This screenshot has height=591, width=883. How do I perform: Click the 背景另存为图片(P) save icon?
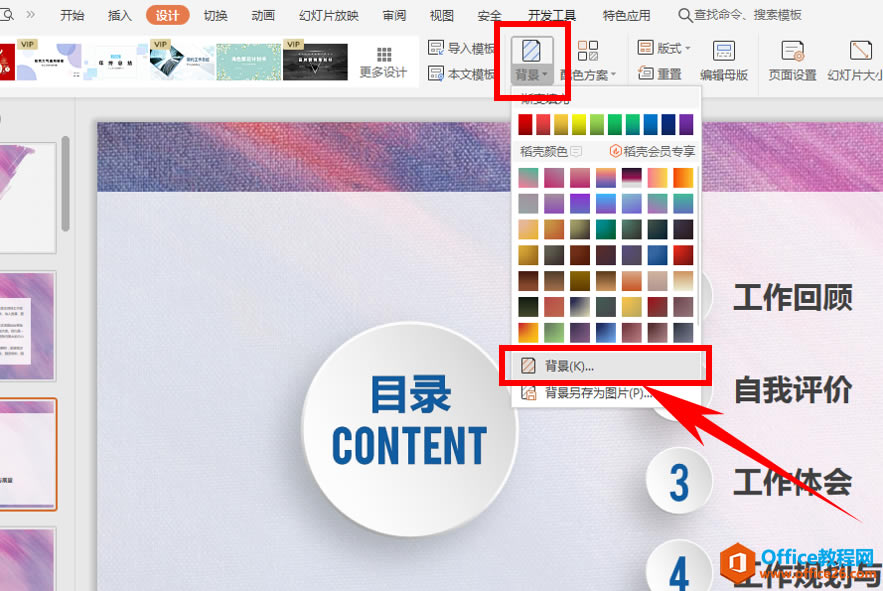tap(528, 393)
